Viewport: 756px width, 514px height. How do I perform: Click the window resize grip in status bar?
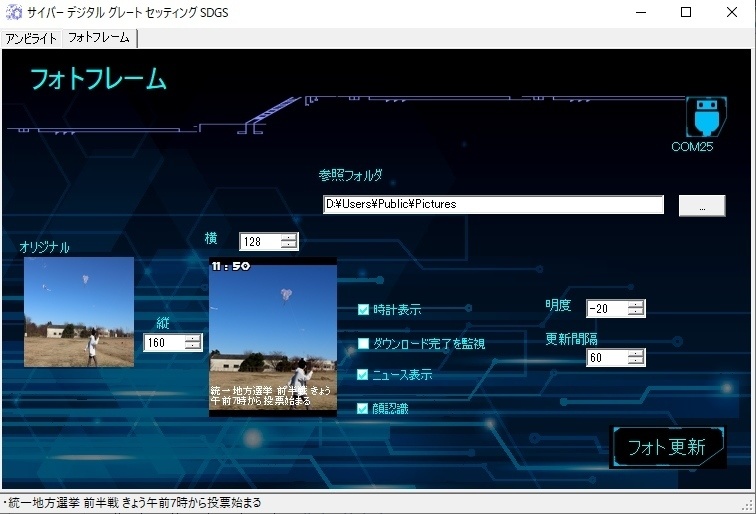pos(748,505)
